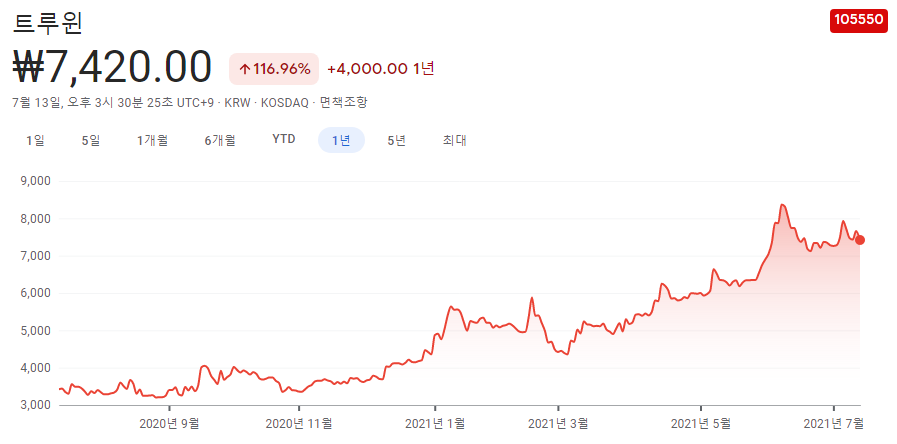Image resolution: width=897 pixels, height=444 pixels.
Task: Click the 9,000 y-axis label
Action: 35,181
